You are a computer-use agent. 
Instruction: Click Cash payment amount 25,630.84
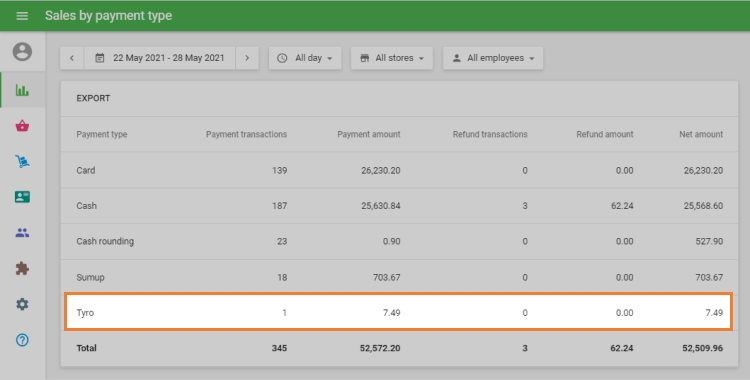(381, 206)
